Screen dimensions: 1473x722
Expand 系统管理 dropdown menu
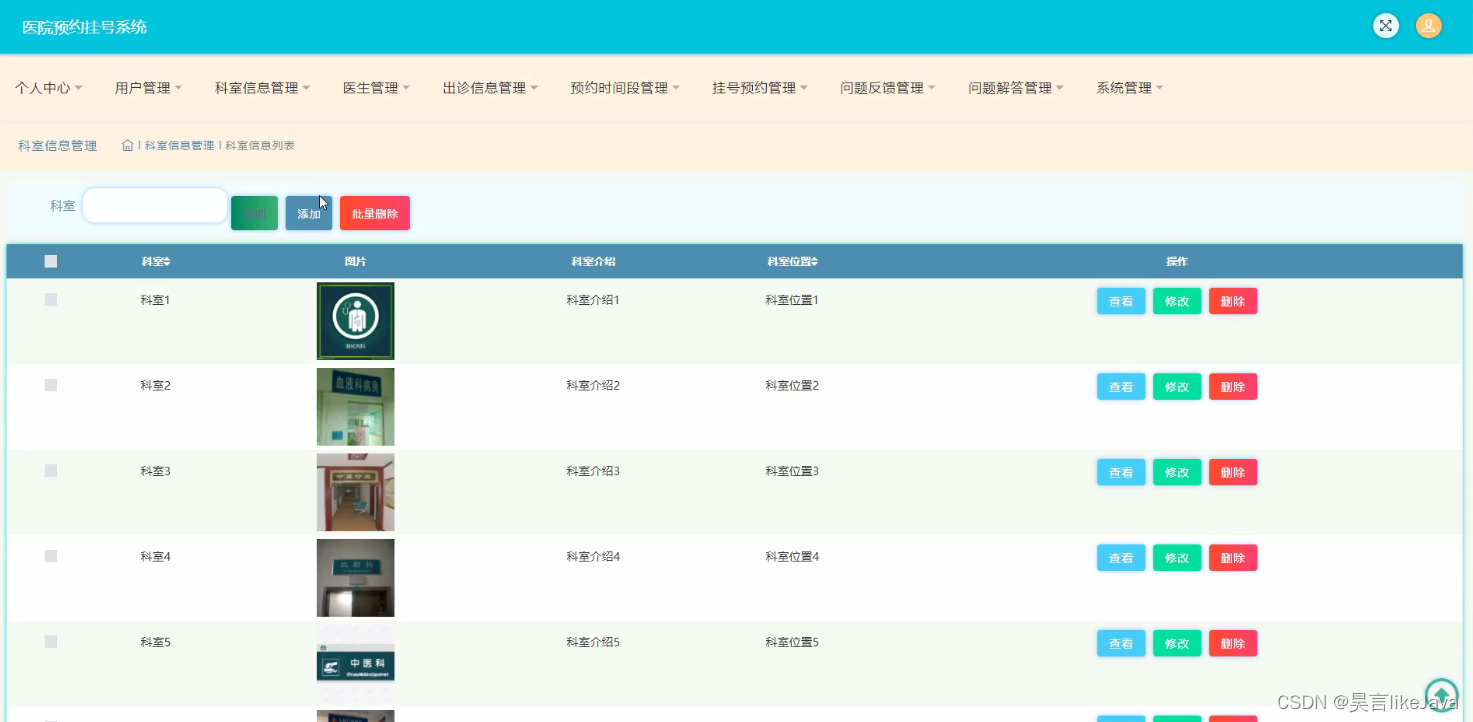pos(1130,88)
